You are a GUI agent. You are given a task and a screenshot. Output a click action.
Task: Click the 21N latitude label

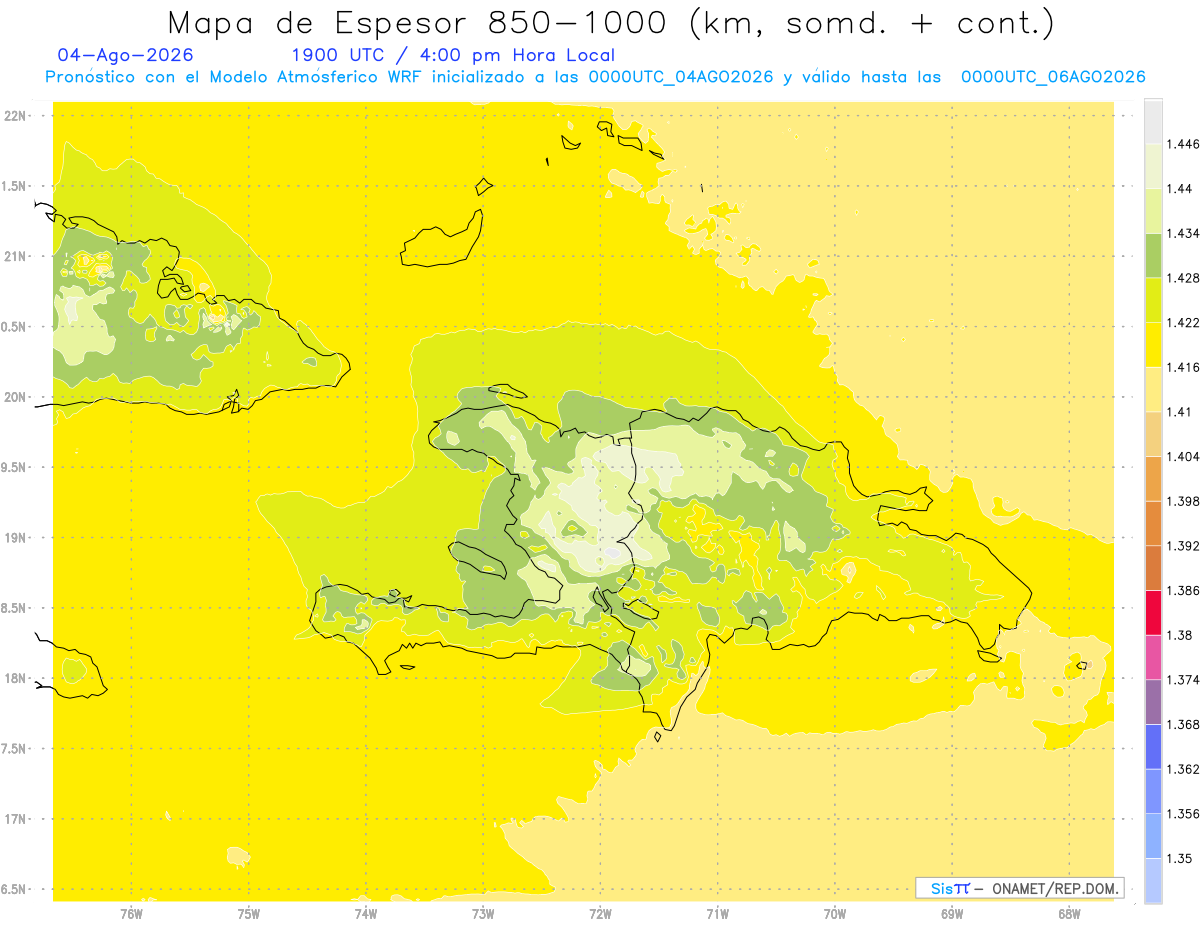15,256
